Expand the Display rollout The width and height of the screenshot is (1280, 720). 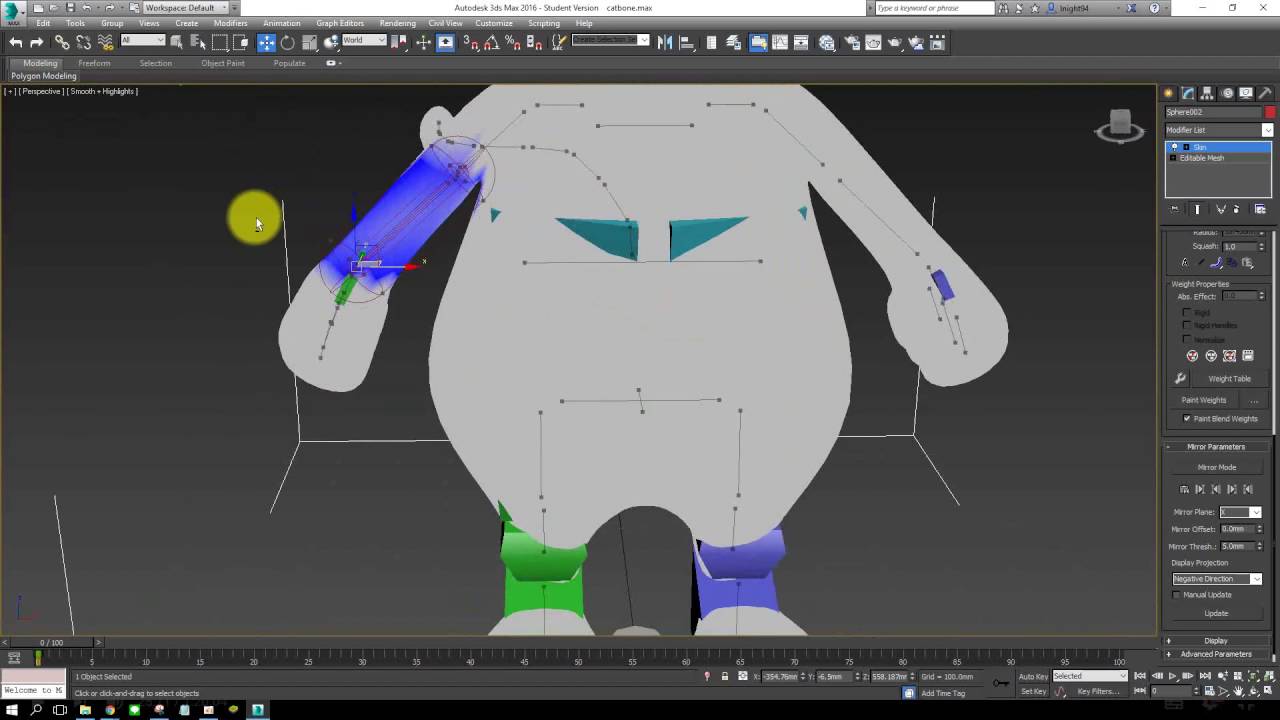click(x=1216, y=641)
